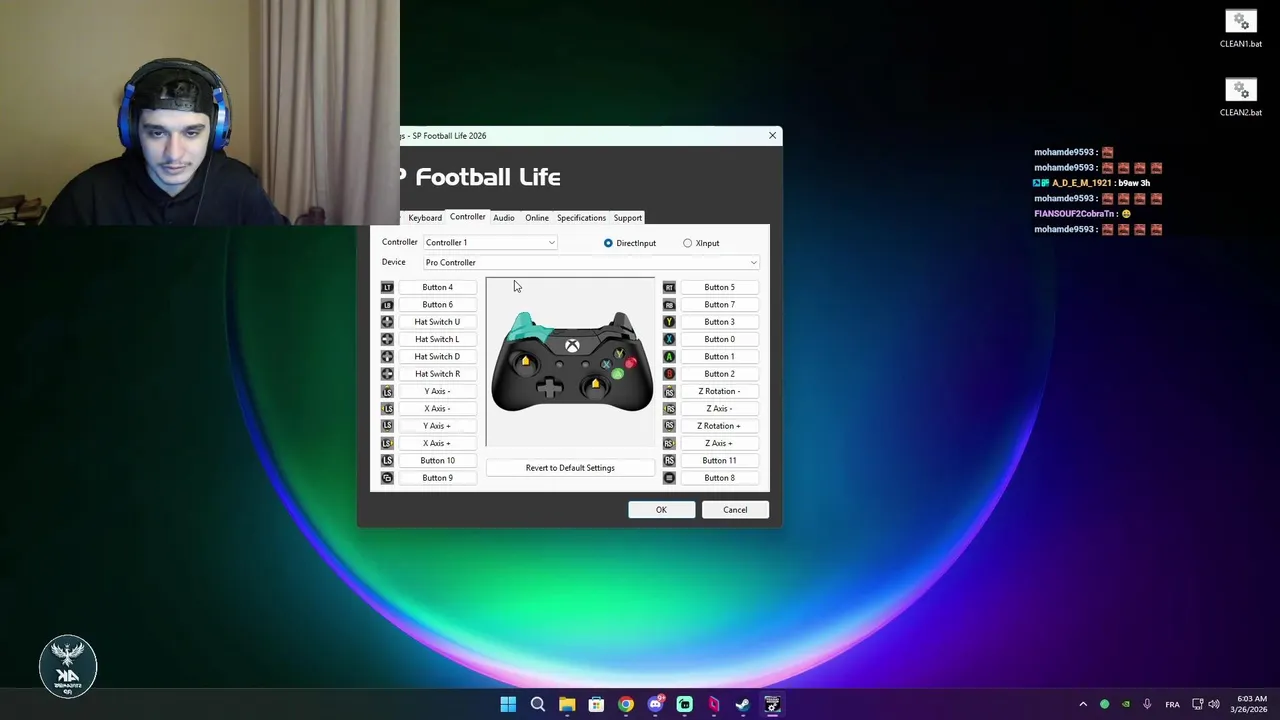The height and width of the screenshot is (720, 1280).
Task: Open Discord from the taskbar
Action: [655, 704]
